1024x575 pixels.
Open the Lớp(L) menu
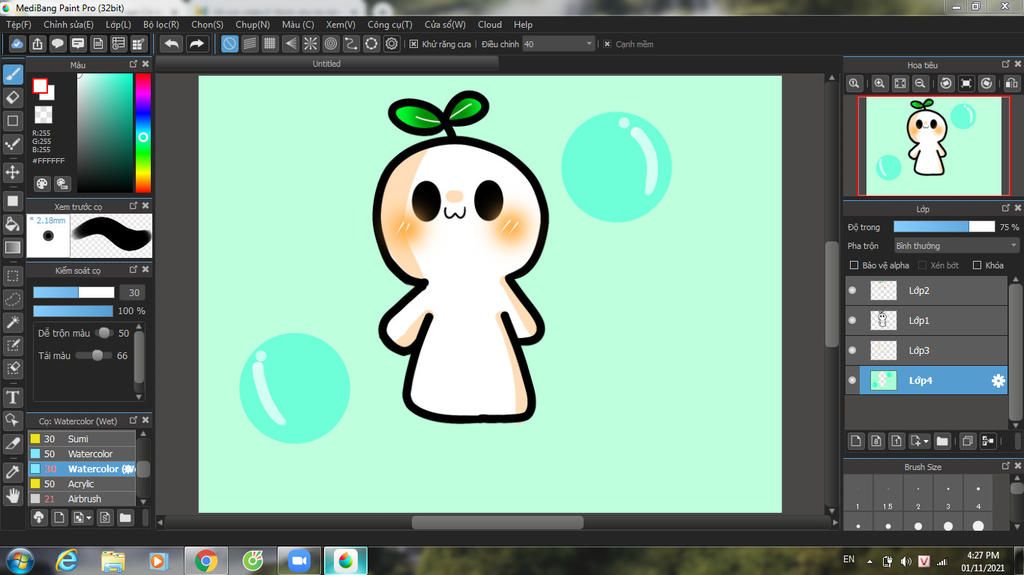(x=118, y=24)
